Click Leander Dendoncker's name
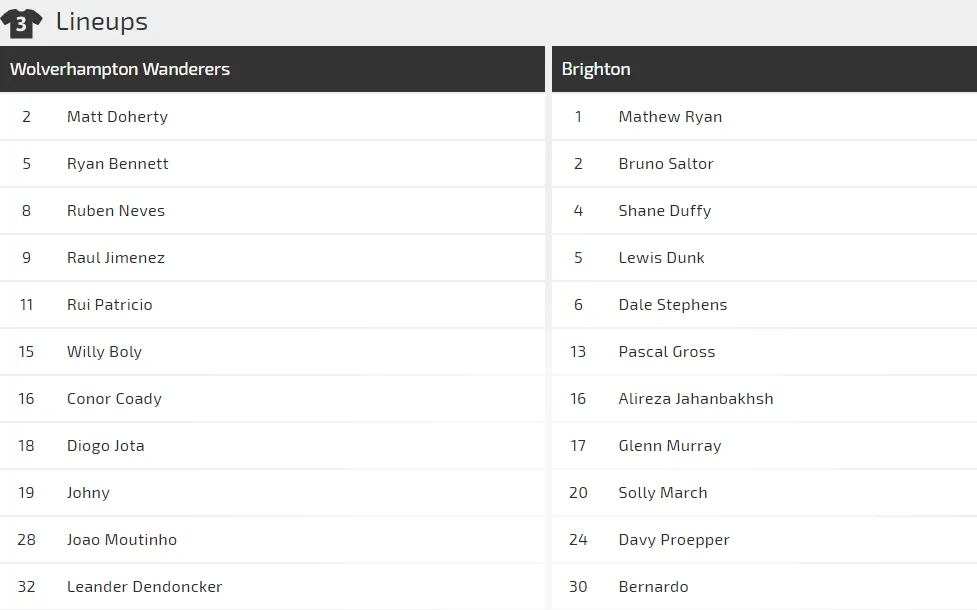This screenshot has width=977, height=610. (x=144, y=586)
